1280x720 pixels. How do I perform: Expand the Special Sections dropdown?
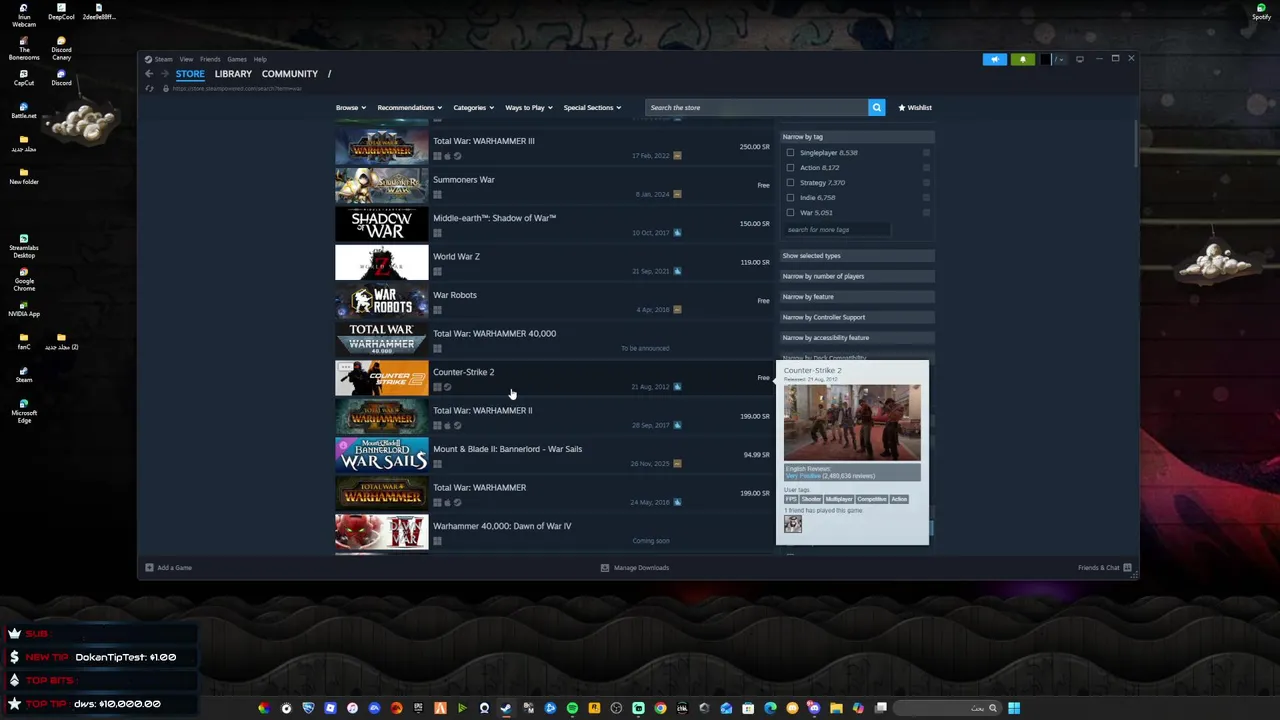592,108
